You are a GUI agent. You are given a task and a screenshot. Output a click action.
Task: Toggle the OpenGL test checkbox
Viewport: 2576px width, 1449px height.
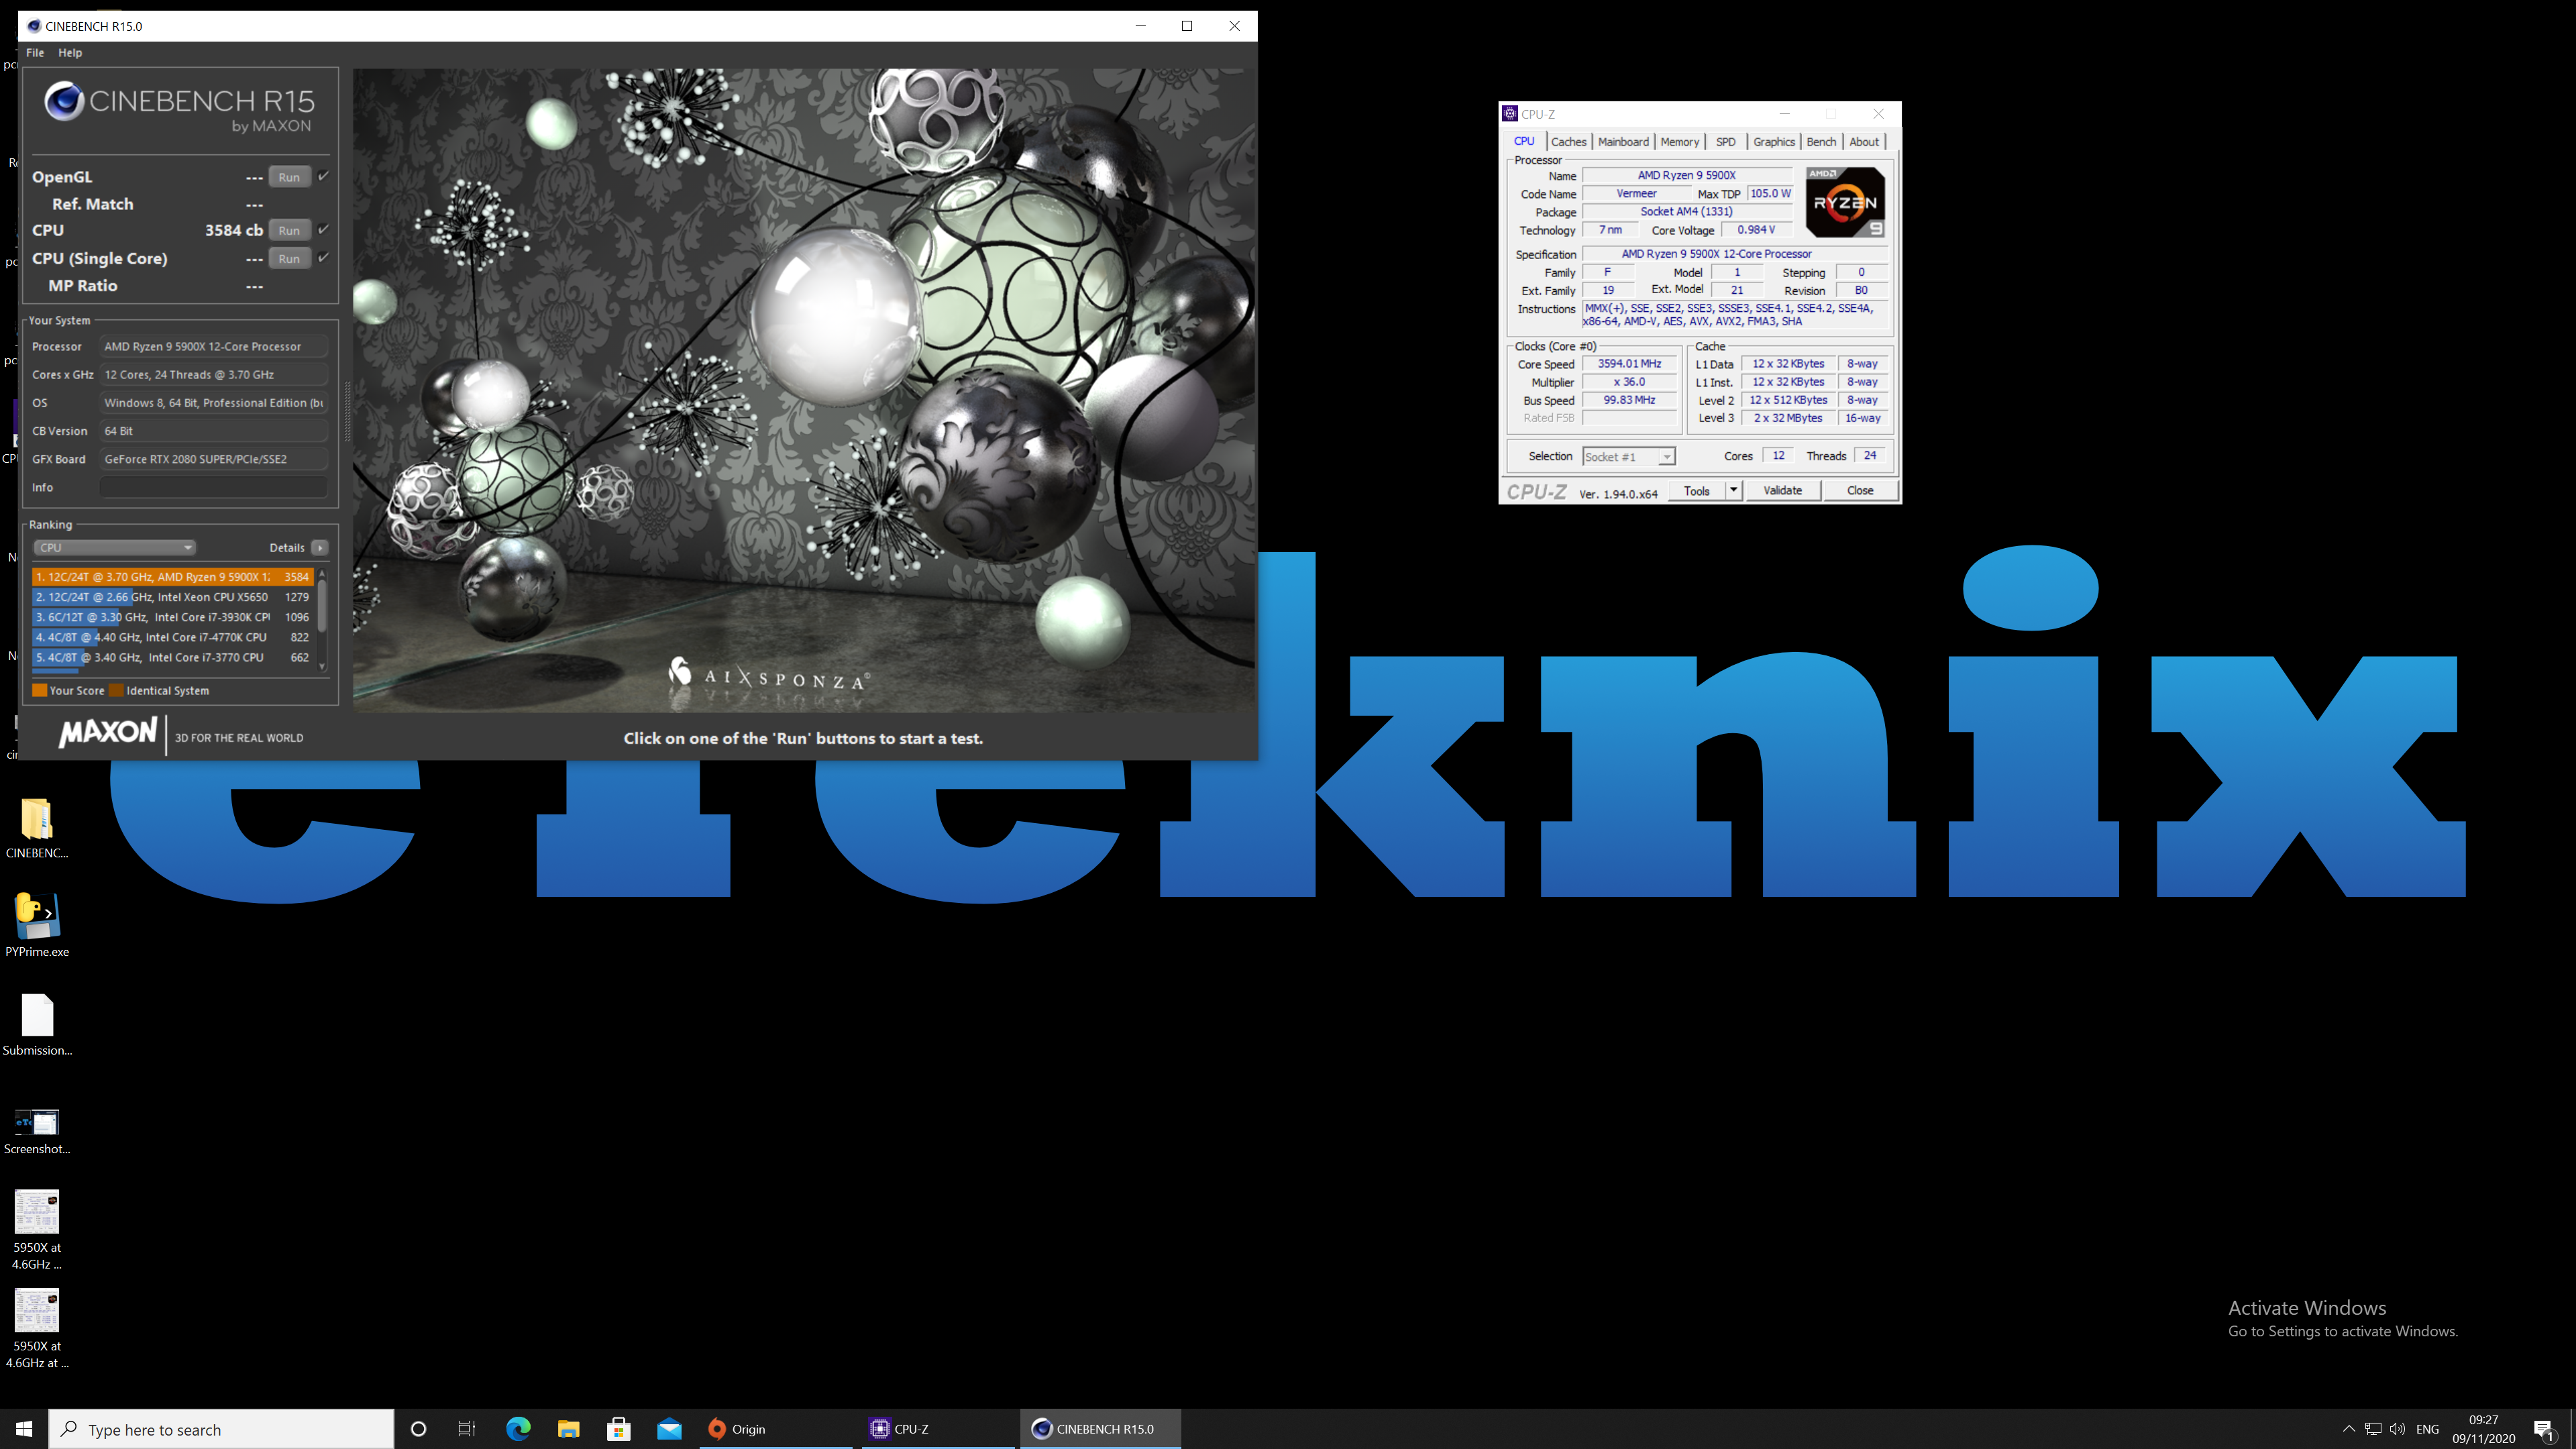click(323, 176)
